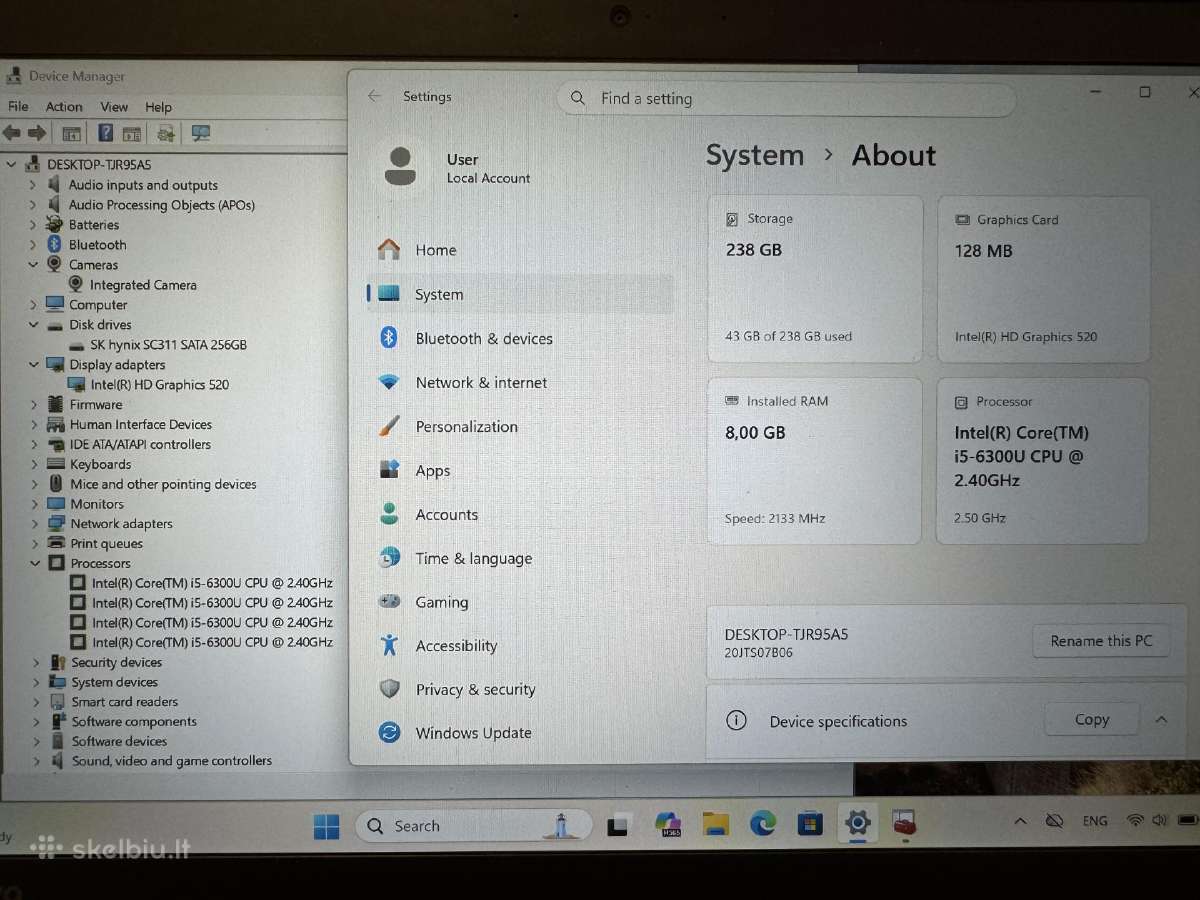Go back using the Settings back arrow
The image size is (1200, 900).
(x=374, y=96)
